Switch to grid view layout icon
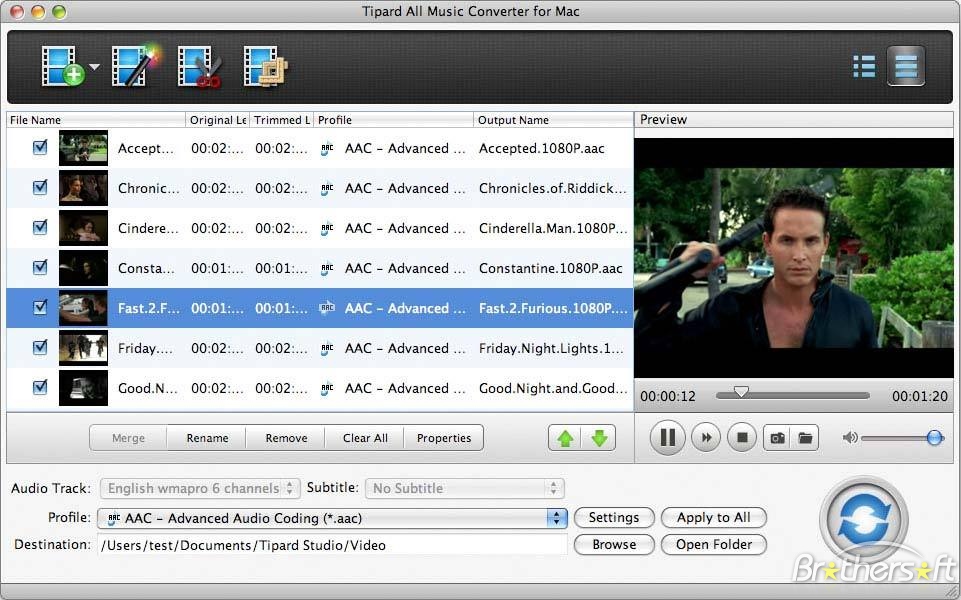Screen dimensions: 961x600 pos(863,66)
